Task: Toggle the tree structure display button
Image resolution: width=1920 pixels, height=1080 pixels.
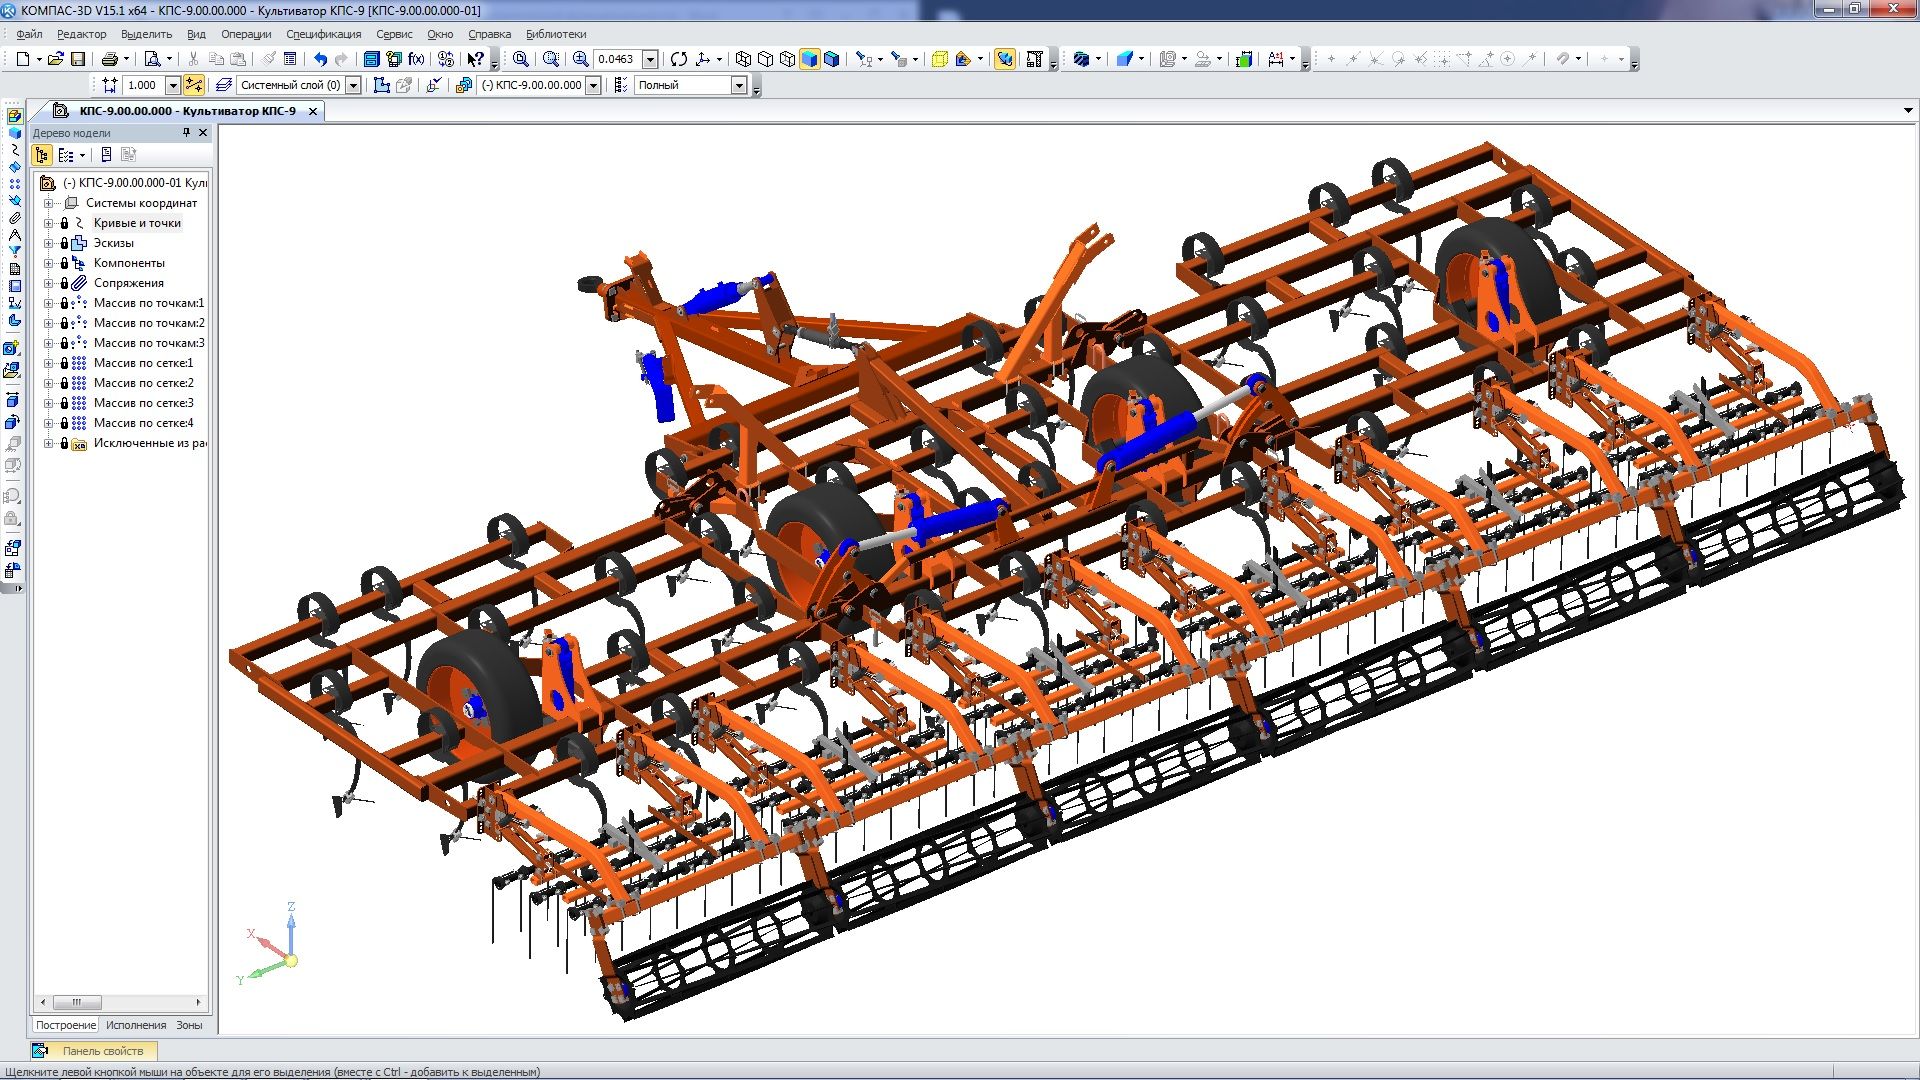Action: [42, 155]
